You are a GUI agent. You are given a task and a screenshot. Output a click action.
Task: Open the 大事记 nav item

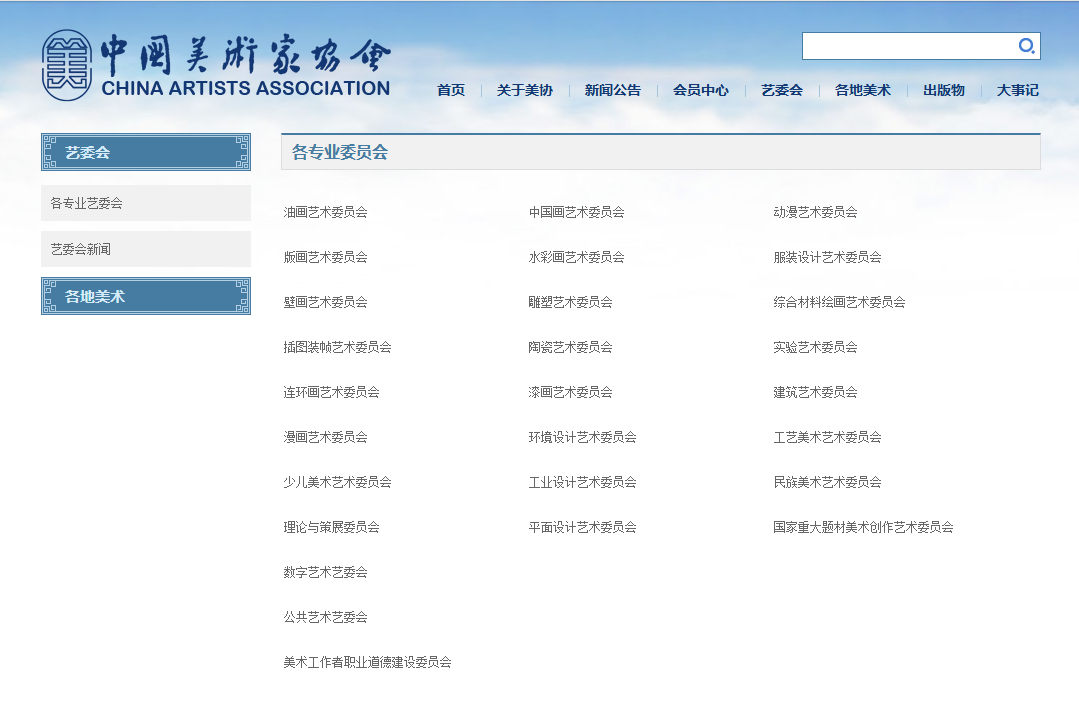pos(1017,90)
